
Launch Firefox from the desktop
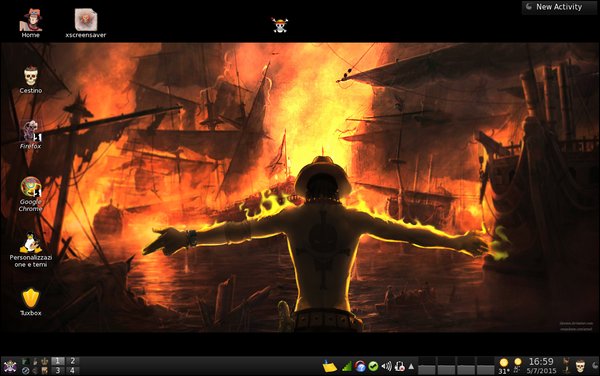tap(31, 135)
